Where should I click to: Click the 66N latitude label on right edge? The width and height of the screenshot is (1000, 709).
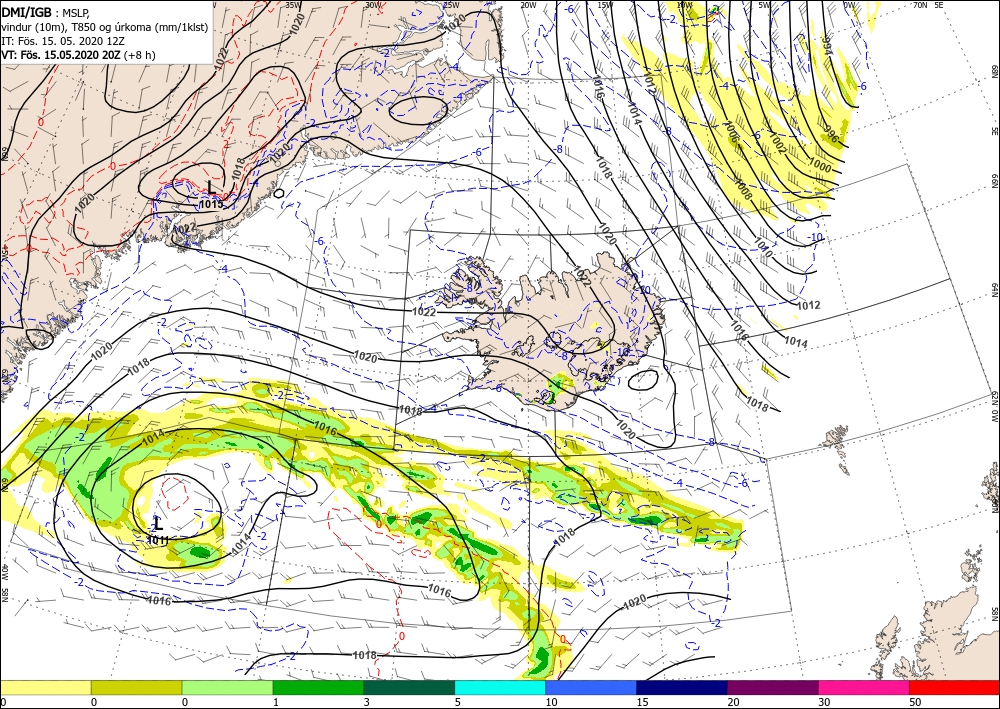point(994,182)
